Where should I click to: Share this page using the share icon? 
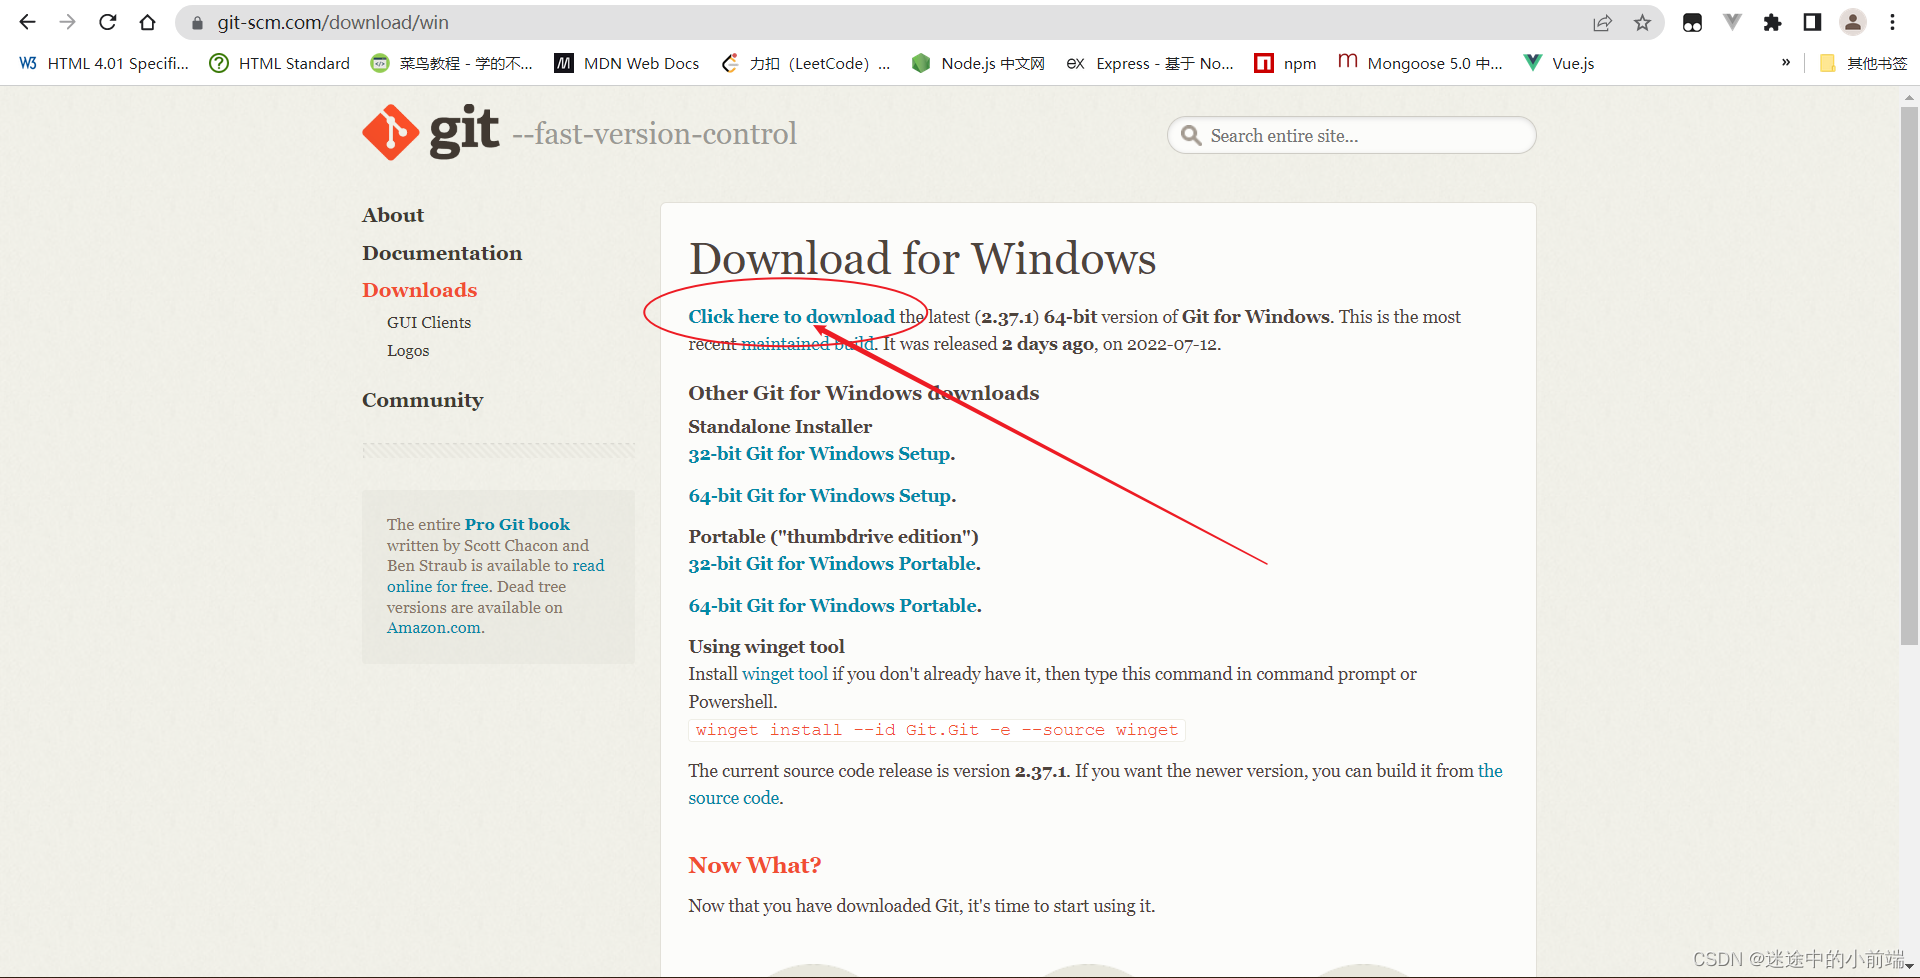point(1602,22)
